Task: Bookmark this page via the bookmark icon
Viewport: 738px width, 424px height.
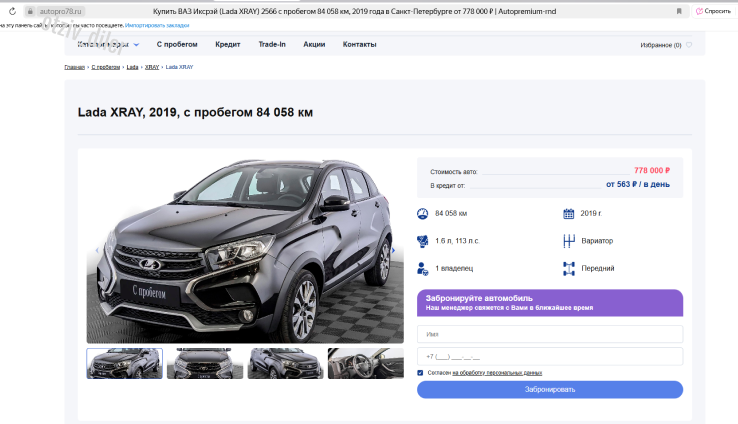Action: 679,11
